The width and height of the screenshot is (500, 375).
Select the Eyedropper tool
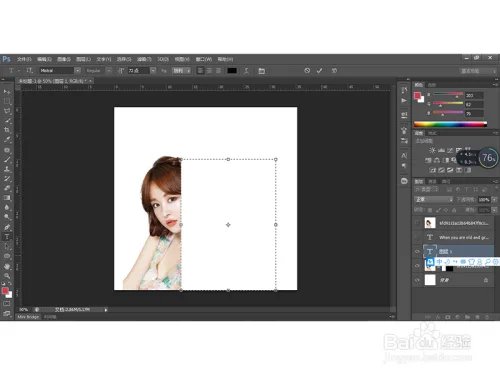click(7, 140)
